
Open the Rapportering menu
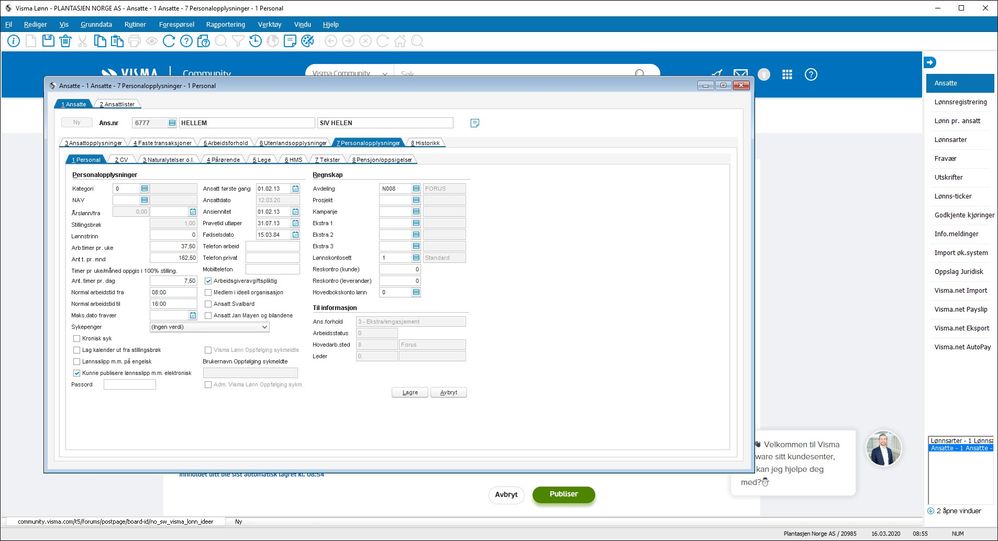[x=225, y=24]
